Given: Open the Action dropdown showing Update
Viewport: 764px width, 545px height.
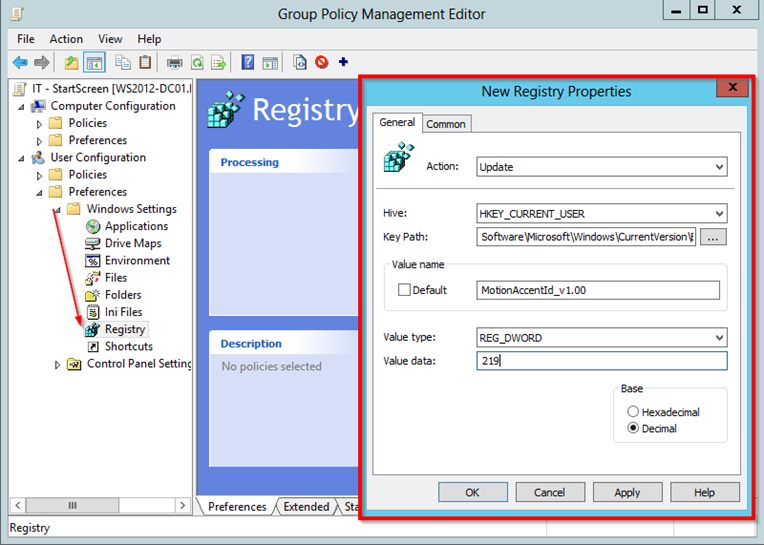Looking at the screenshot, I should tap(602, 167).
